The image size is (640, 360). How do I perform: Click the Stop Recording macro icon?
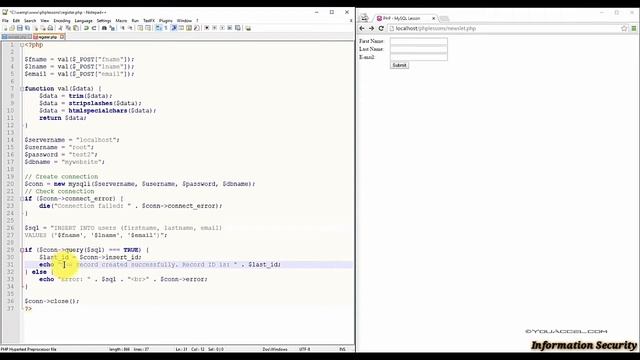point(215,28)
